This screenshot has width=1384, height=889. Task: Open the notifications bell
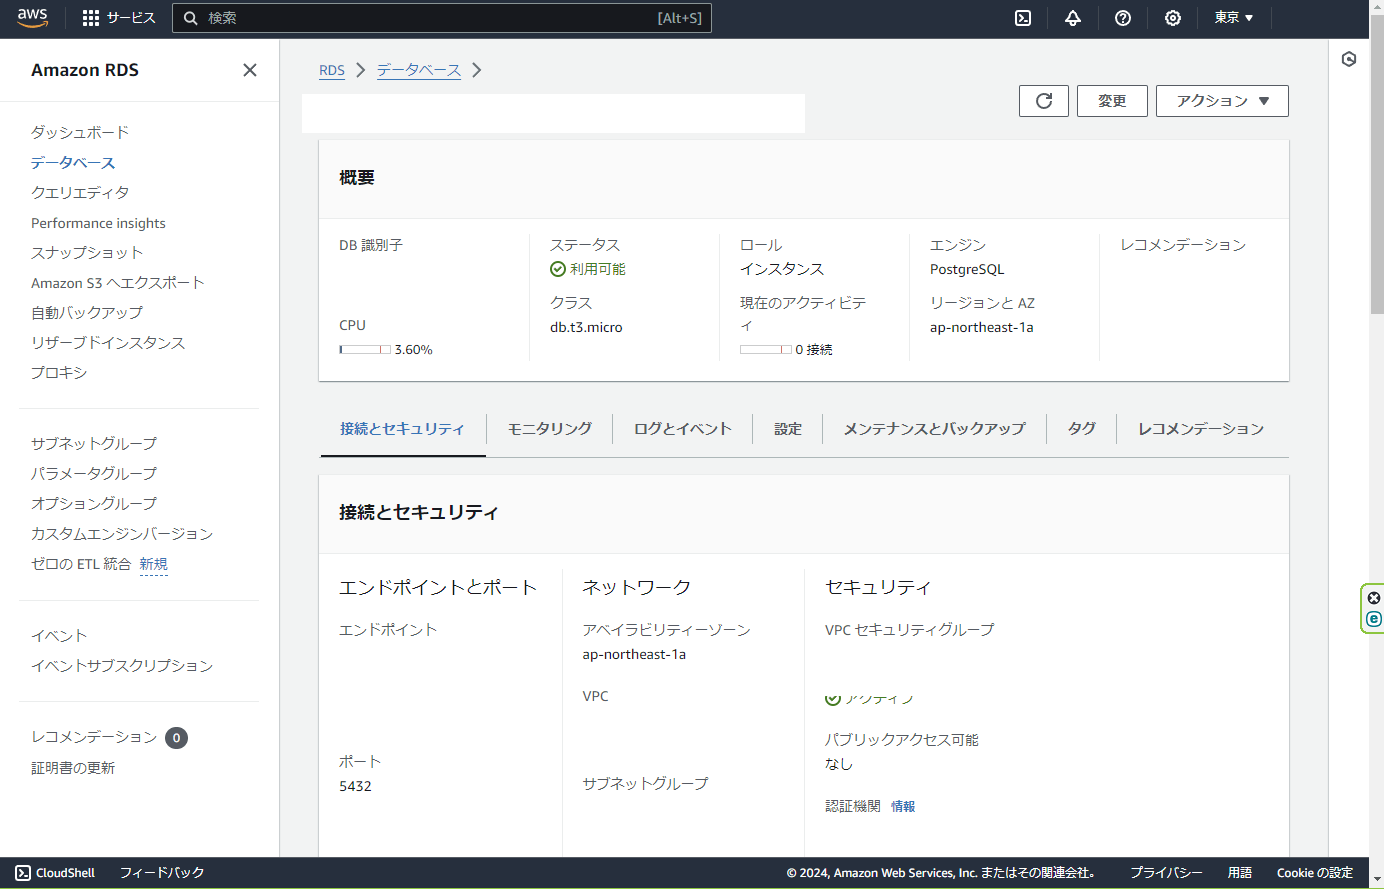[x=1073, y=18]
